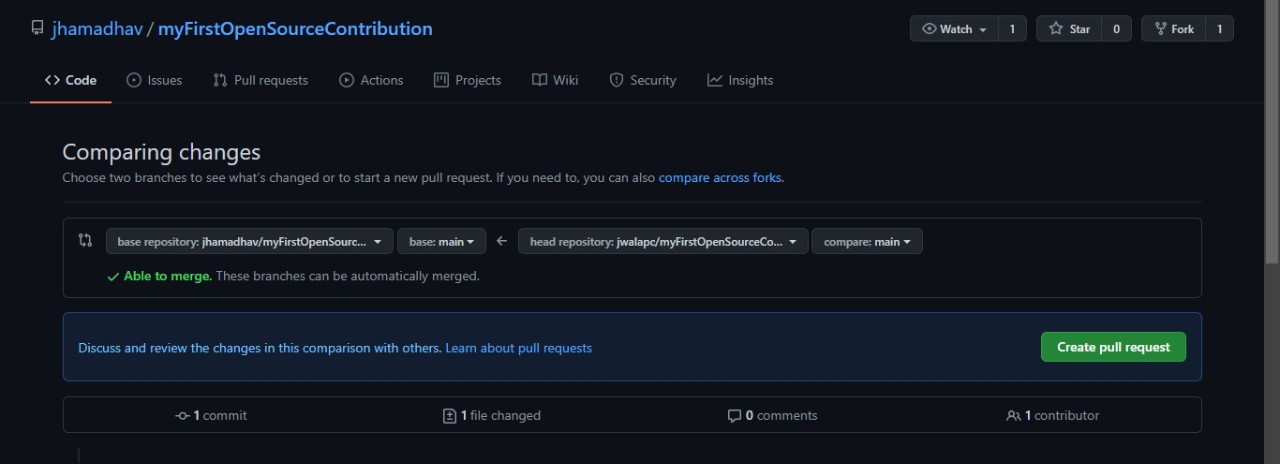The width and height of the screenshot is (1280, 464).
Task: Open the Pull requests tab
Action: [x=260, y=80]
